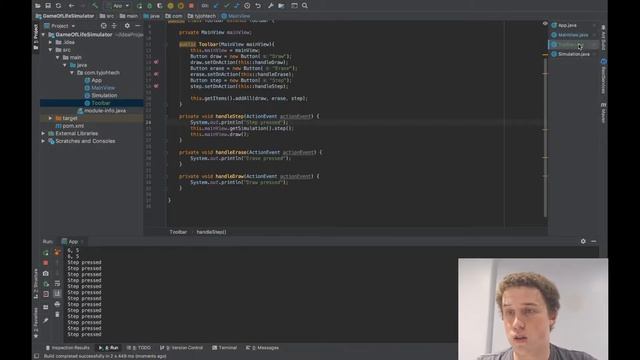Expand the .idea folder

50,42
